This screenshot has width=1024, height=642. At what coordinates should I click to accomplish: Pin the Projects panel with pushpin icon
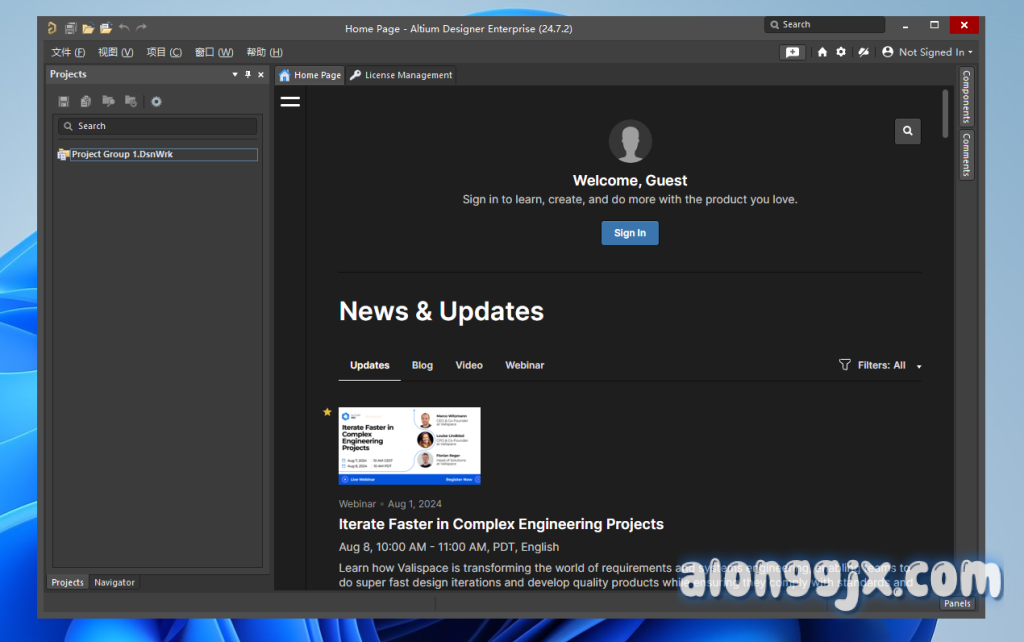click(248, 75)
